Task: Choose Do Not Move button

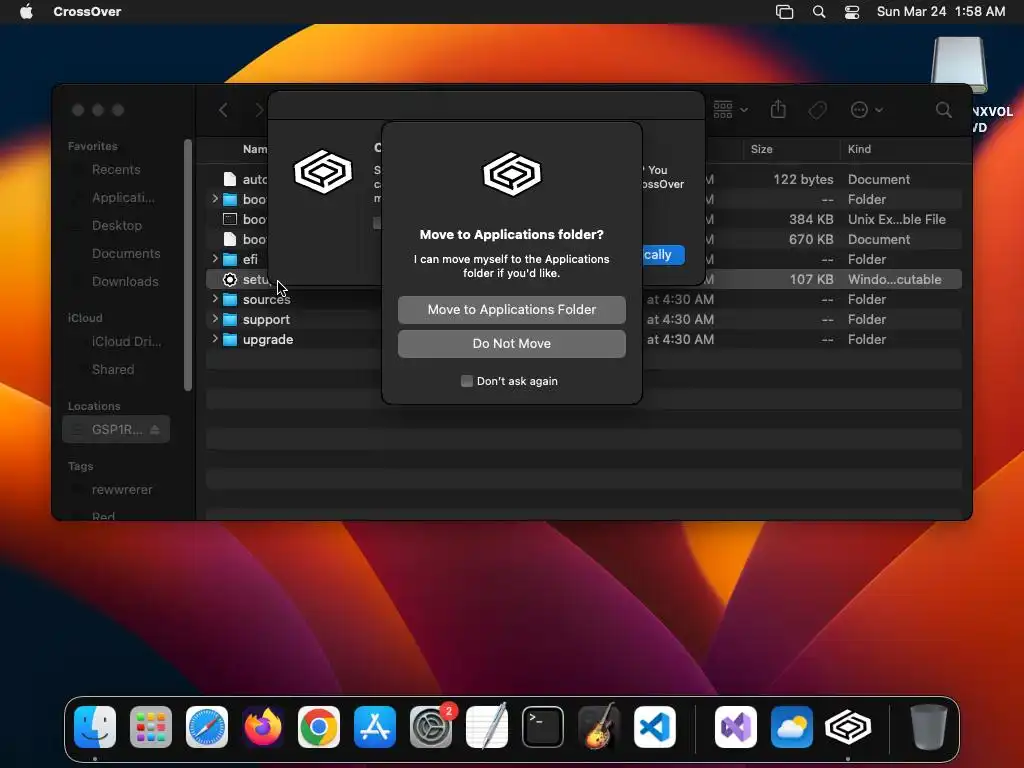Action: click(511, 344)
